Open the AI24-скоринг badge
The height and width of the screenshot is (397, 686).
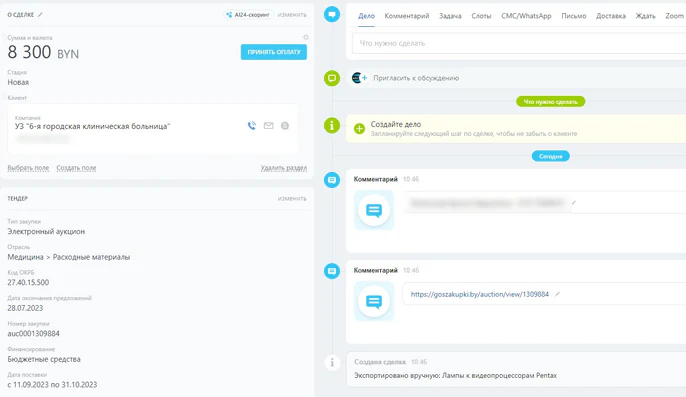tap(248, 15)
